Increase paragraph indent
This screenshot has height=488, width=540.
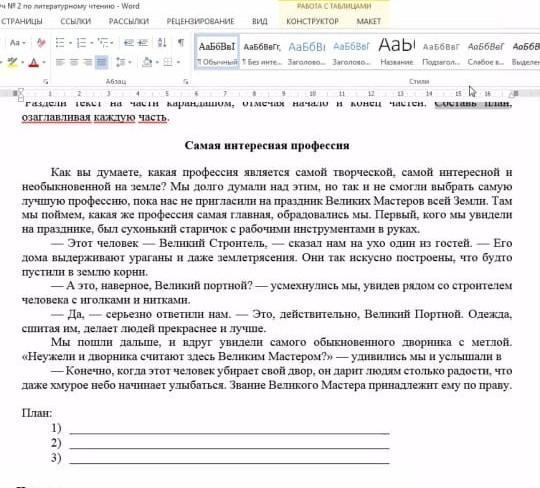click(x=143, y=43)
